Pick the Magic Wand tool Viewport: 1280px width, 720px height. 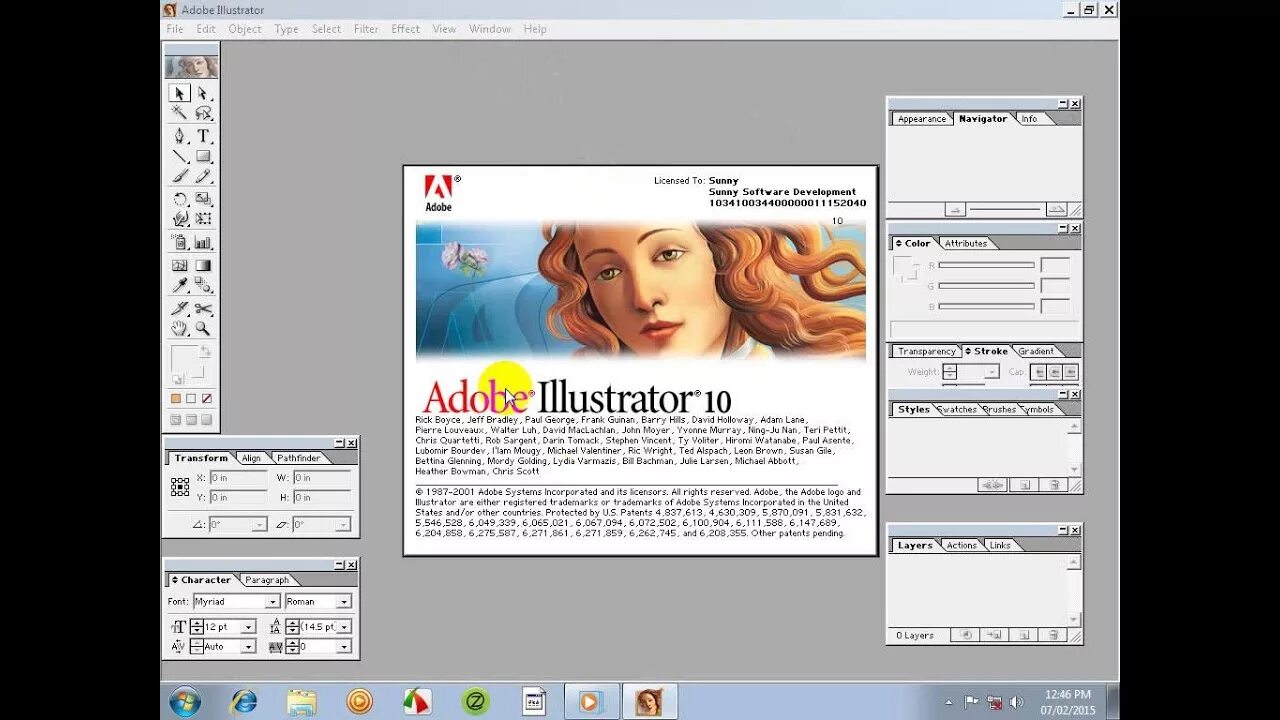coord(180,113)
